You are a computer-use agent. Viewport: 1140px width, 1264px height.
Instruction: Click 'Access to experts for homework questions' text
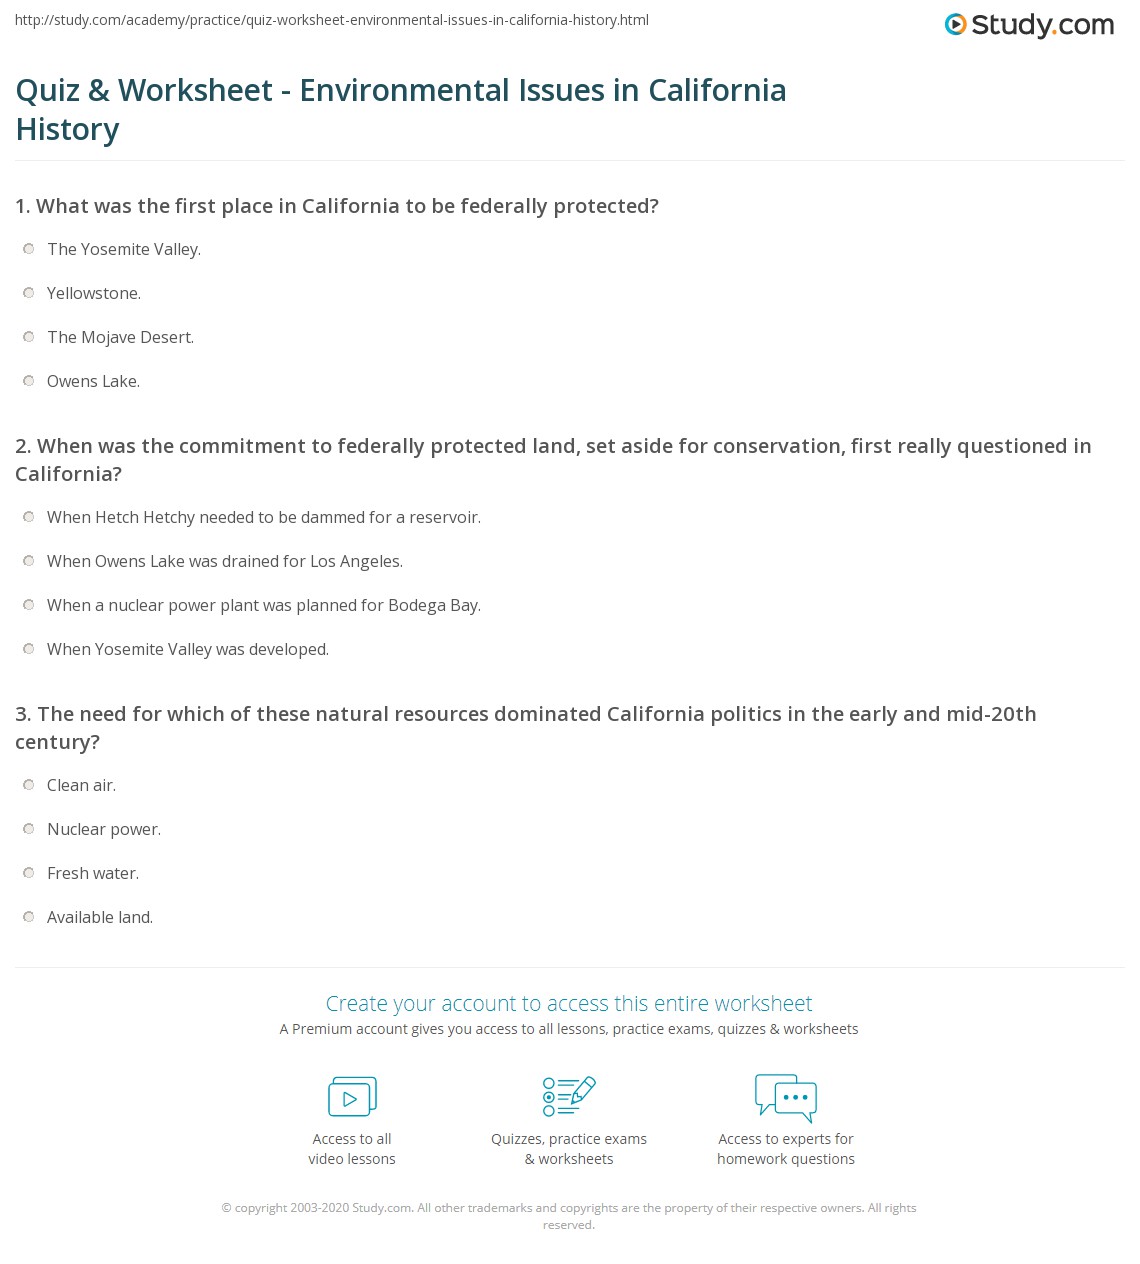[x=786, y=1149]
